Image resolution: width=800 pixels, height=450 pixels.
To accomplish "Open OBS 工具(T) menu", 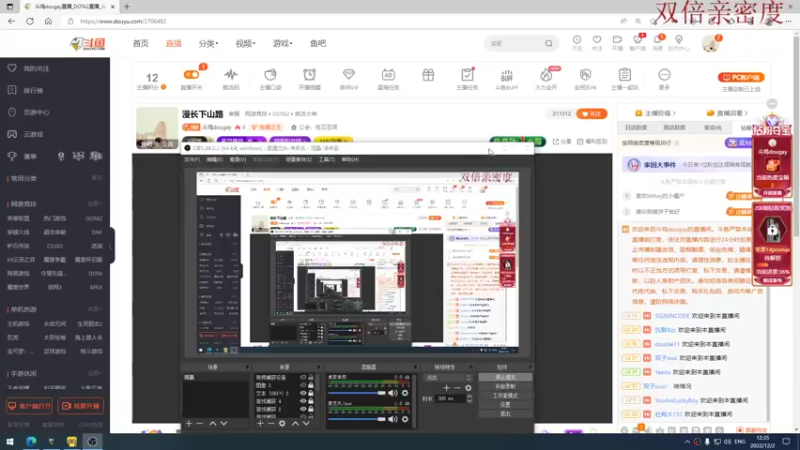I will [x=327, y=160].
